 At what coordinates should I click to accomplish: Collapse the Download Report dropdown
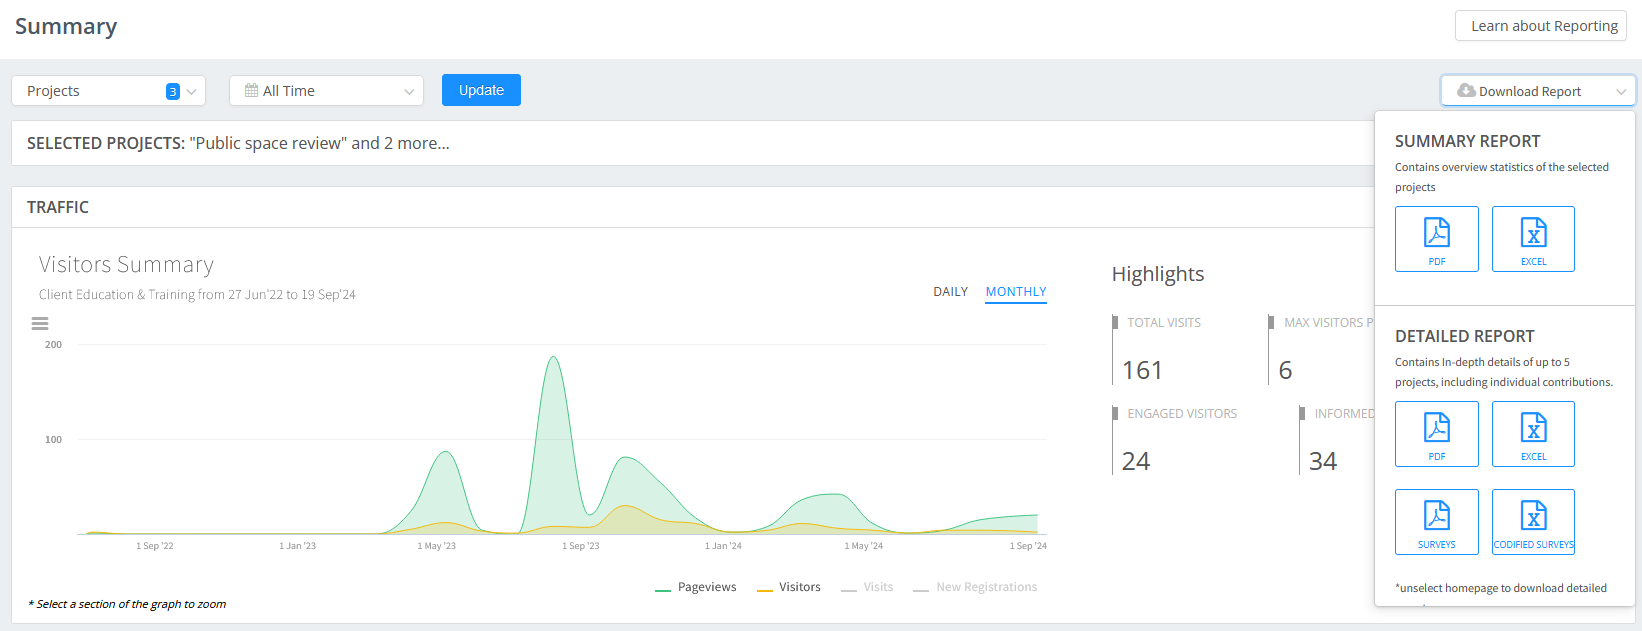[x=1538, y=91]
